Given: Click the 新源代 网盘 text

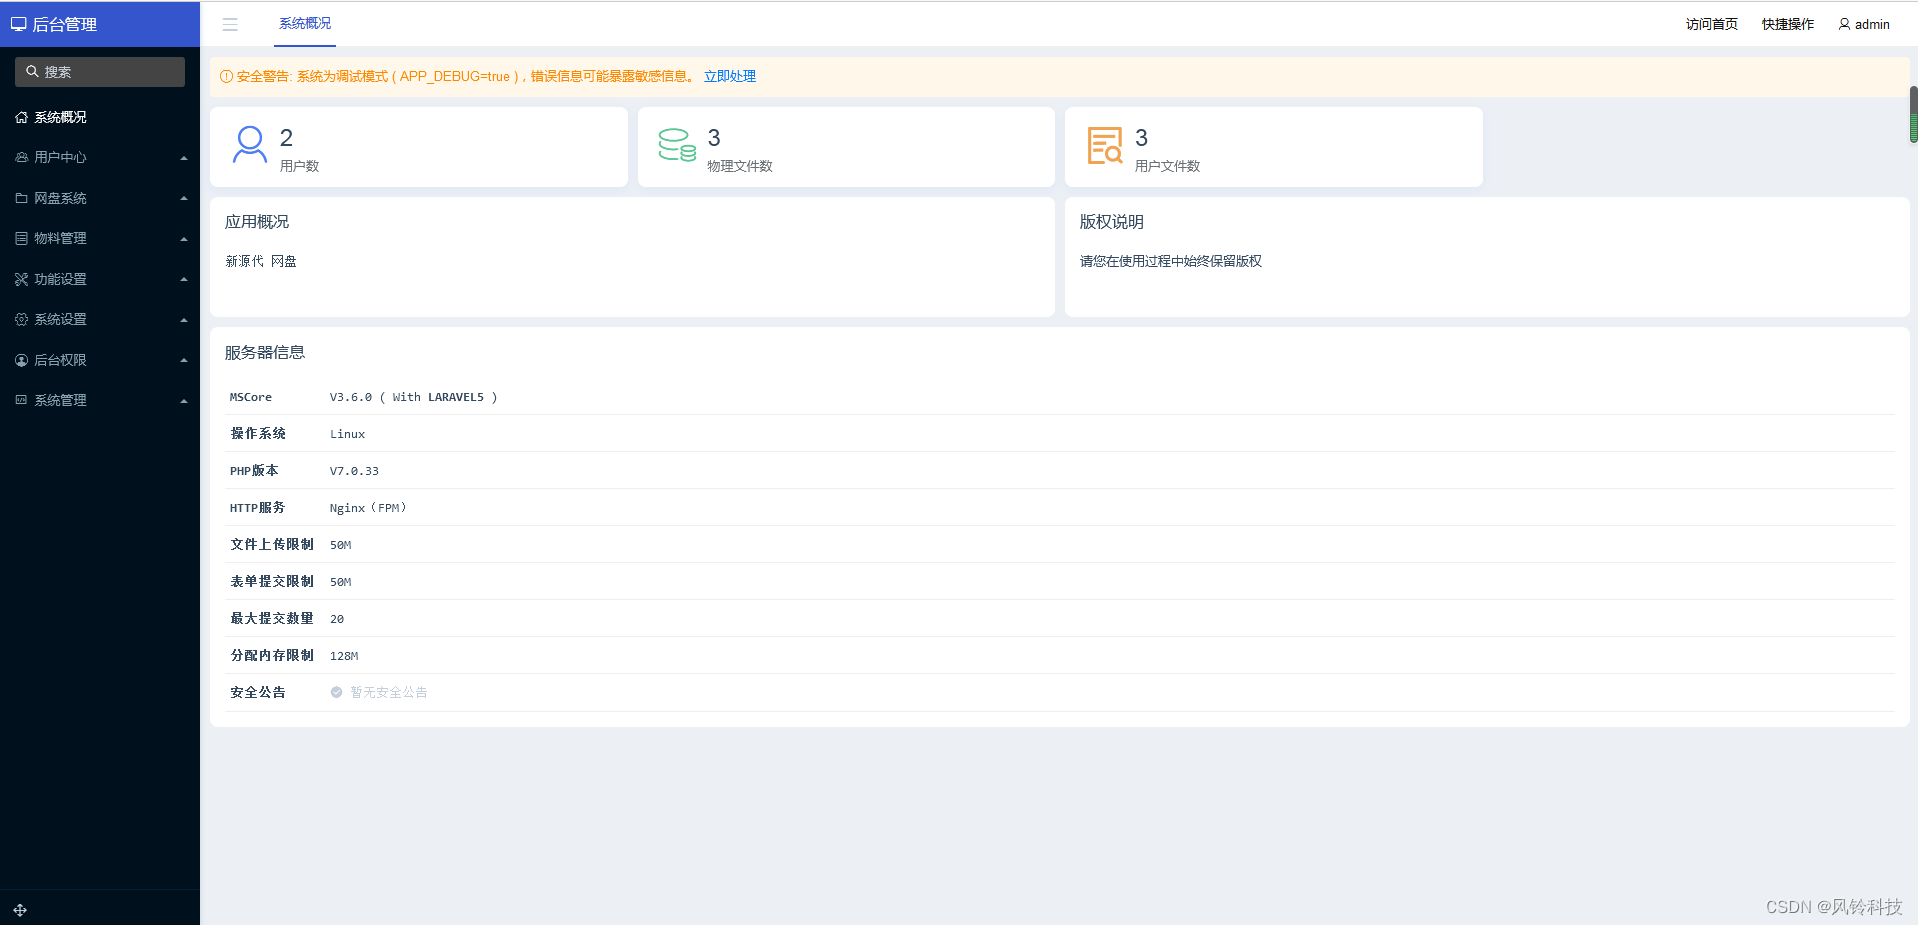Looking at the screenshot, I should 260,261.
